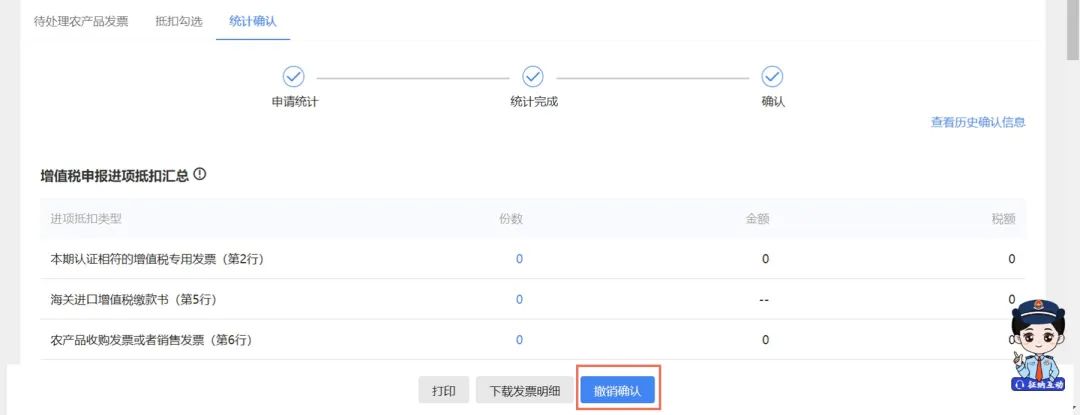The height and width of the screenshot is (415, 1080).
Task: Click the 确认 step checkmark circle
Action: 772,77
